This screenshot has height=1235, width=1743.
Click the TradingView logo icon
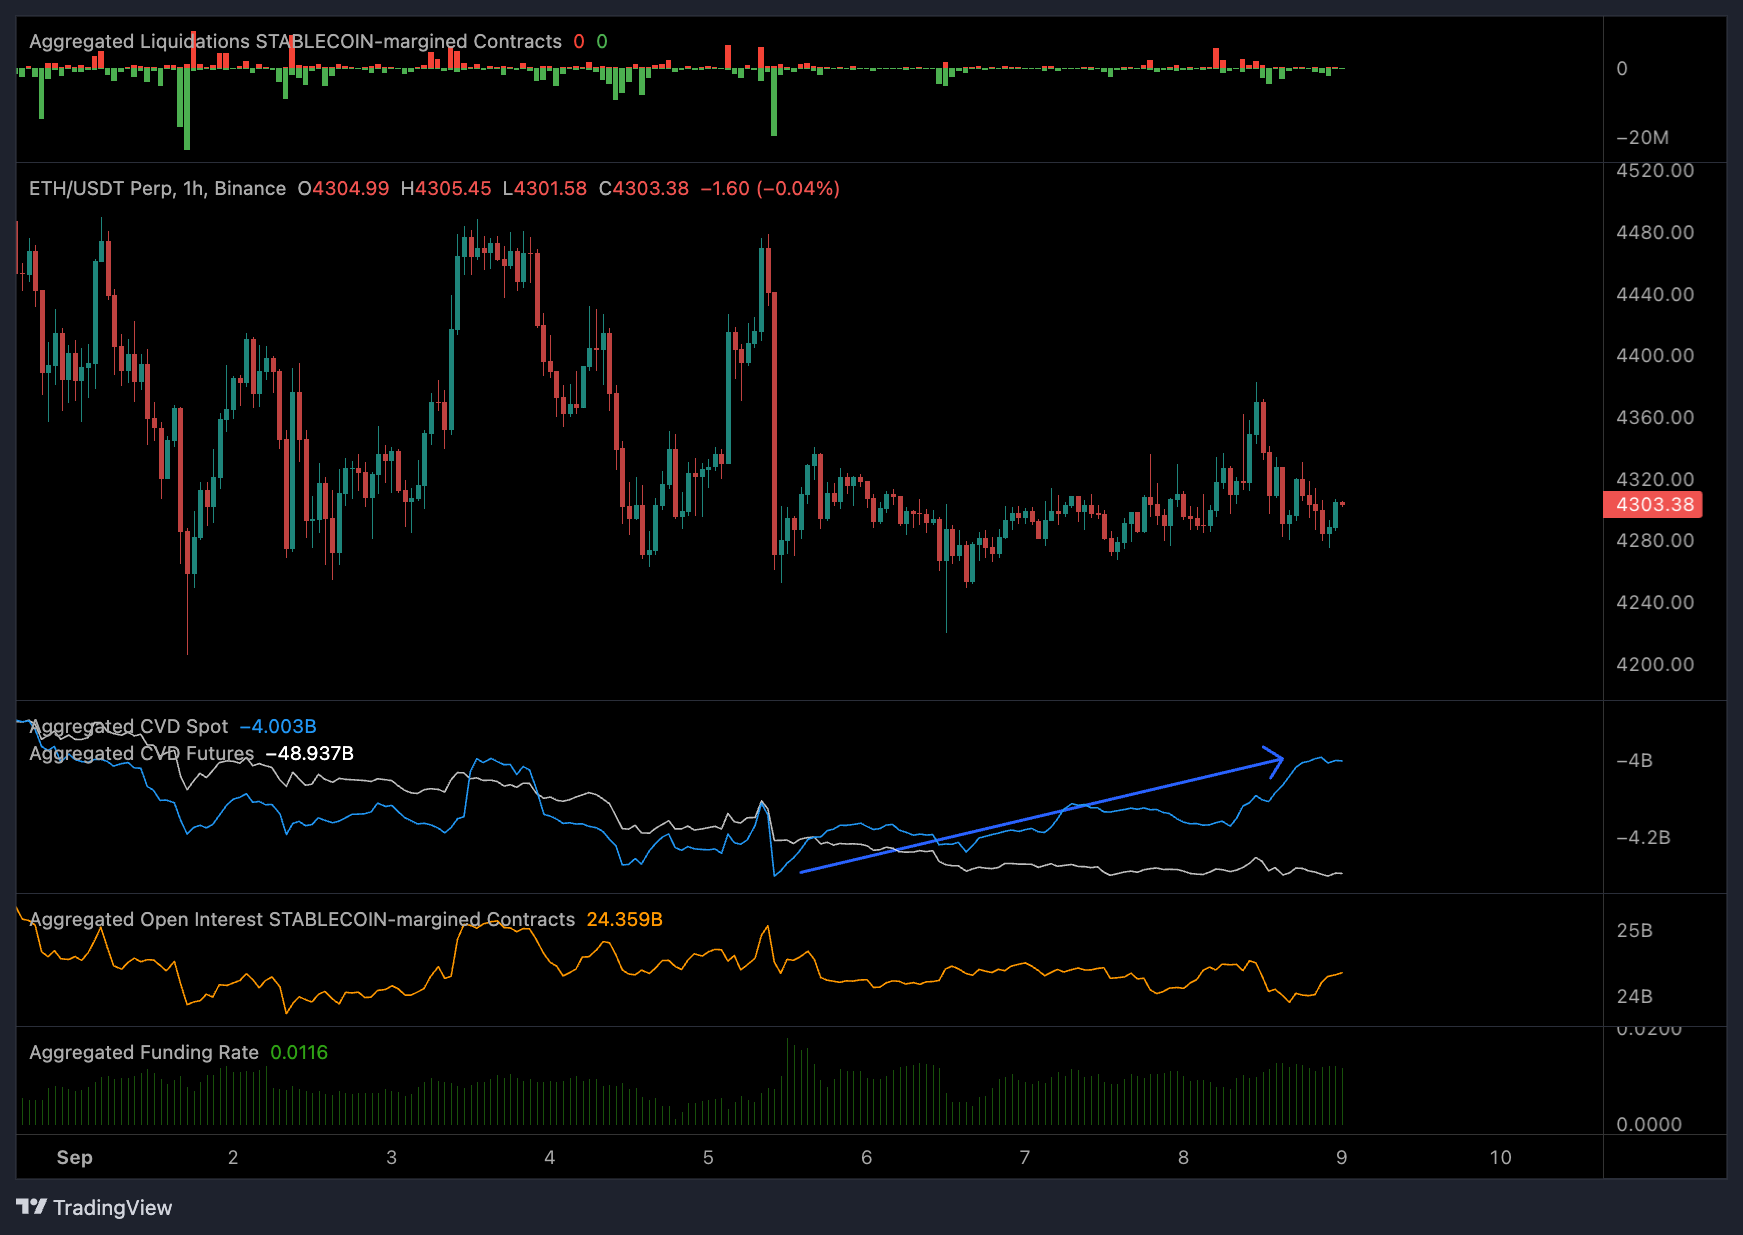point(31,1207)
